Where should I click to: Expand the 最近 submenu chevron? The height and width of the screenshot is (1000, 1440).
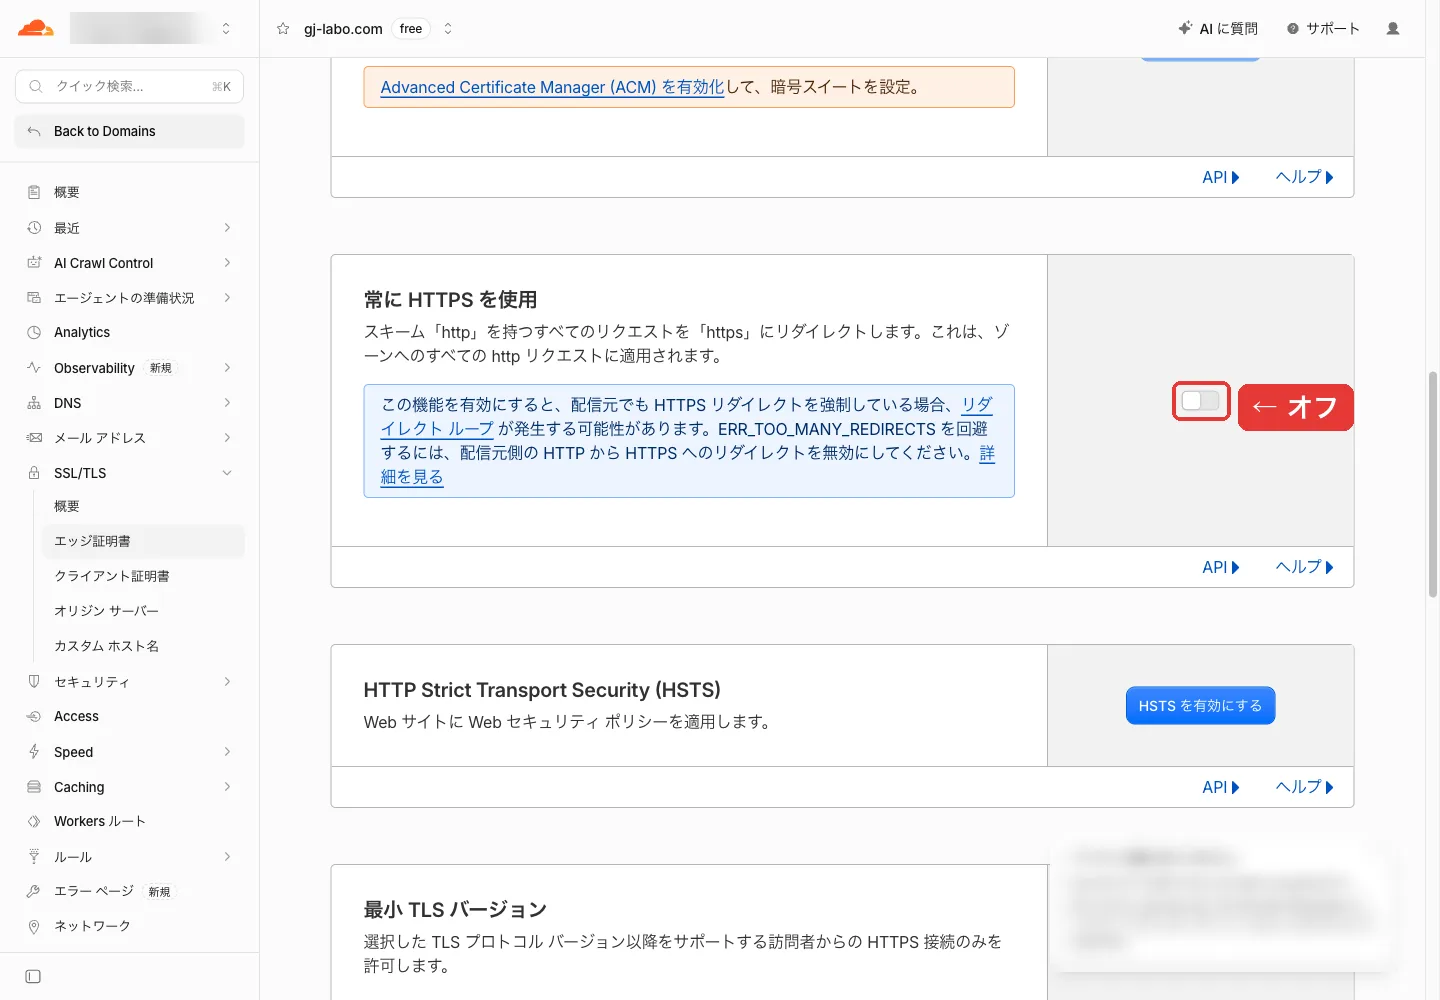click(x=228, y=228)
